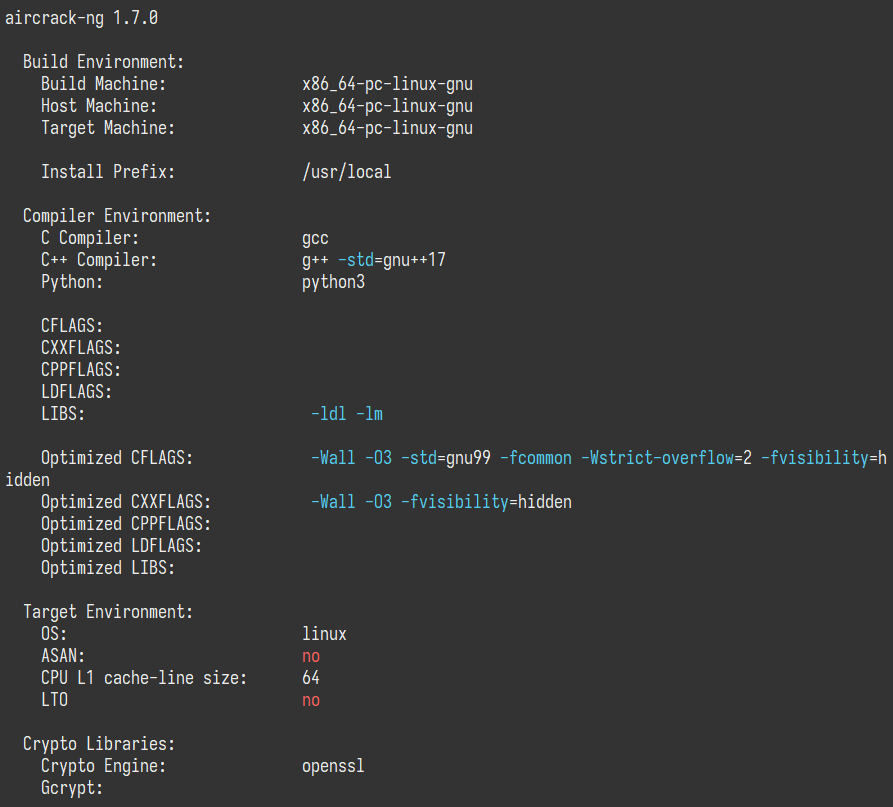Click the CPU L1 cache-line size 64
Image resolution: width=893 pixels, height=807 pixels.
[311, 678]
